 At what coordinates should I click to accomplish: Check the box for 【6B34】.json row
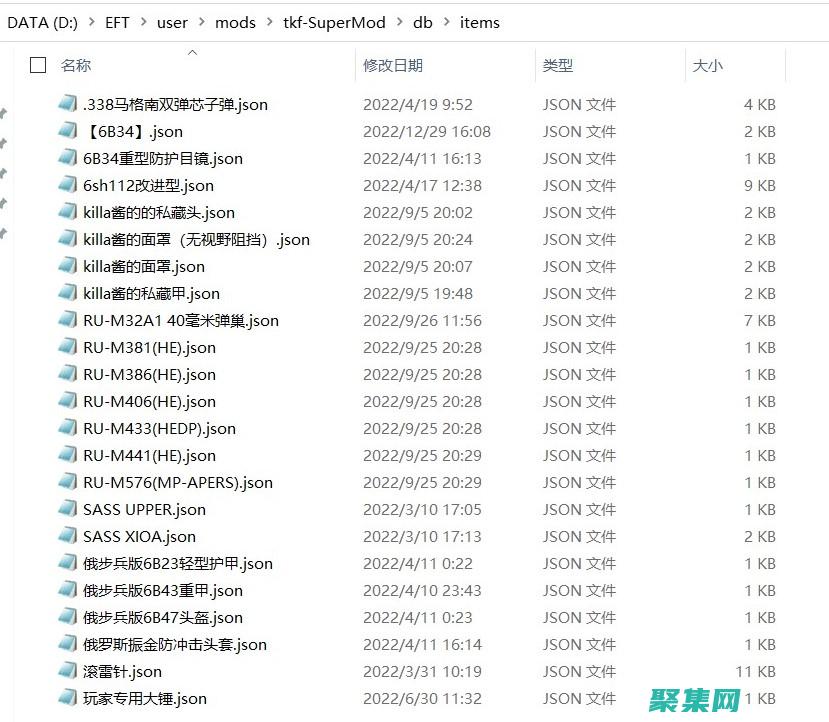click(x=37, y=131)
